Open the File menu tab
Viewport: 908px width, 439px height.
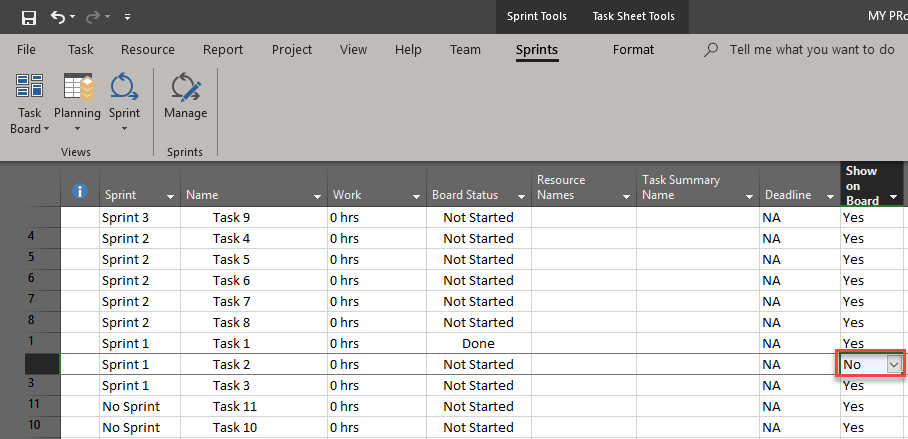(x=27, y=49)
